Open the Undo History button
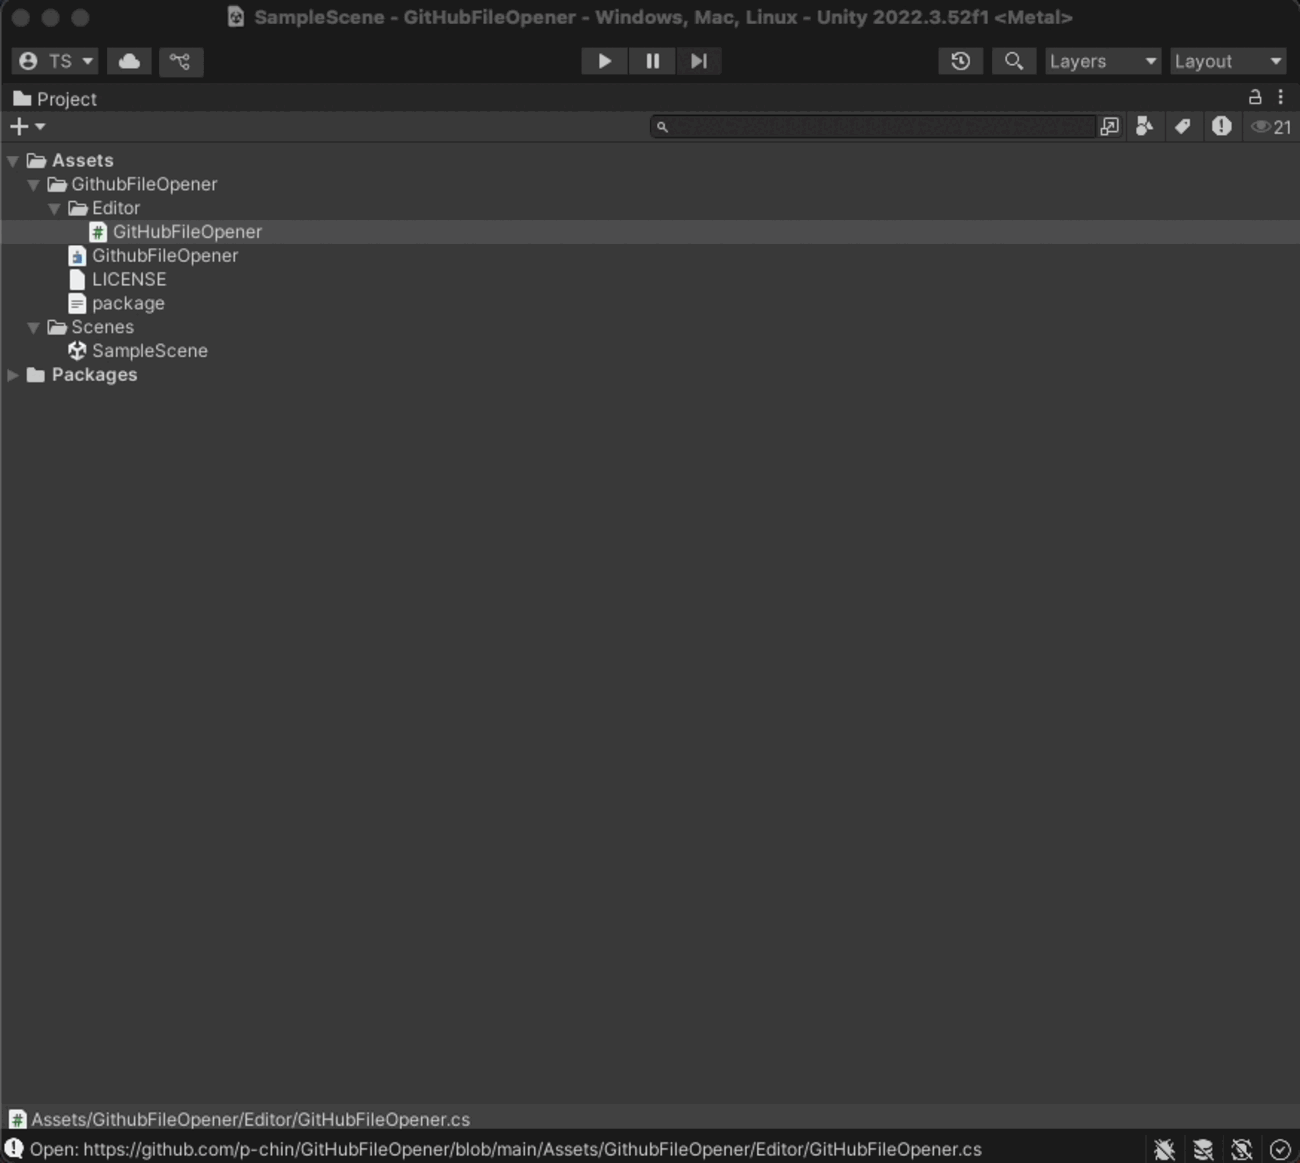The image size is (1300, 1163). coord(960,61)
